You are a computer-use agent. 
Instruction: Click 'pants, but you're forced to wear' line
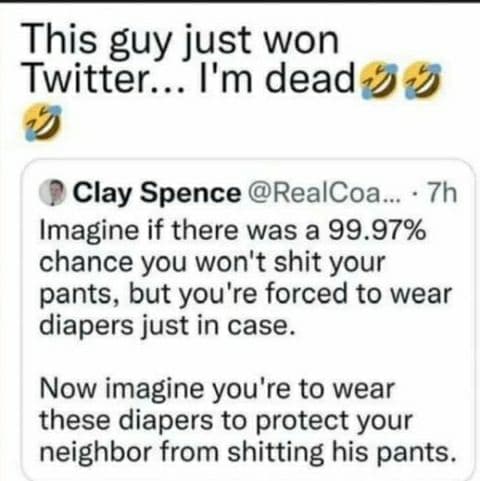pos(245,295)
